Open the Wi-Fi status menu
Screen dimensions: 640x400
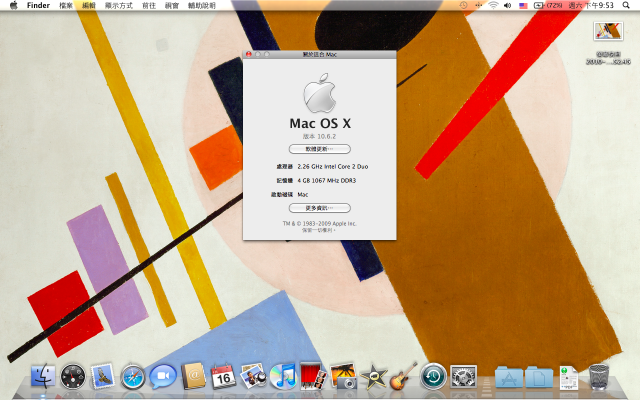coord(493,5)
